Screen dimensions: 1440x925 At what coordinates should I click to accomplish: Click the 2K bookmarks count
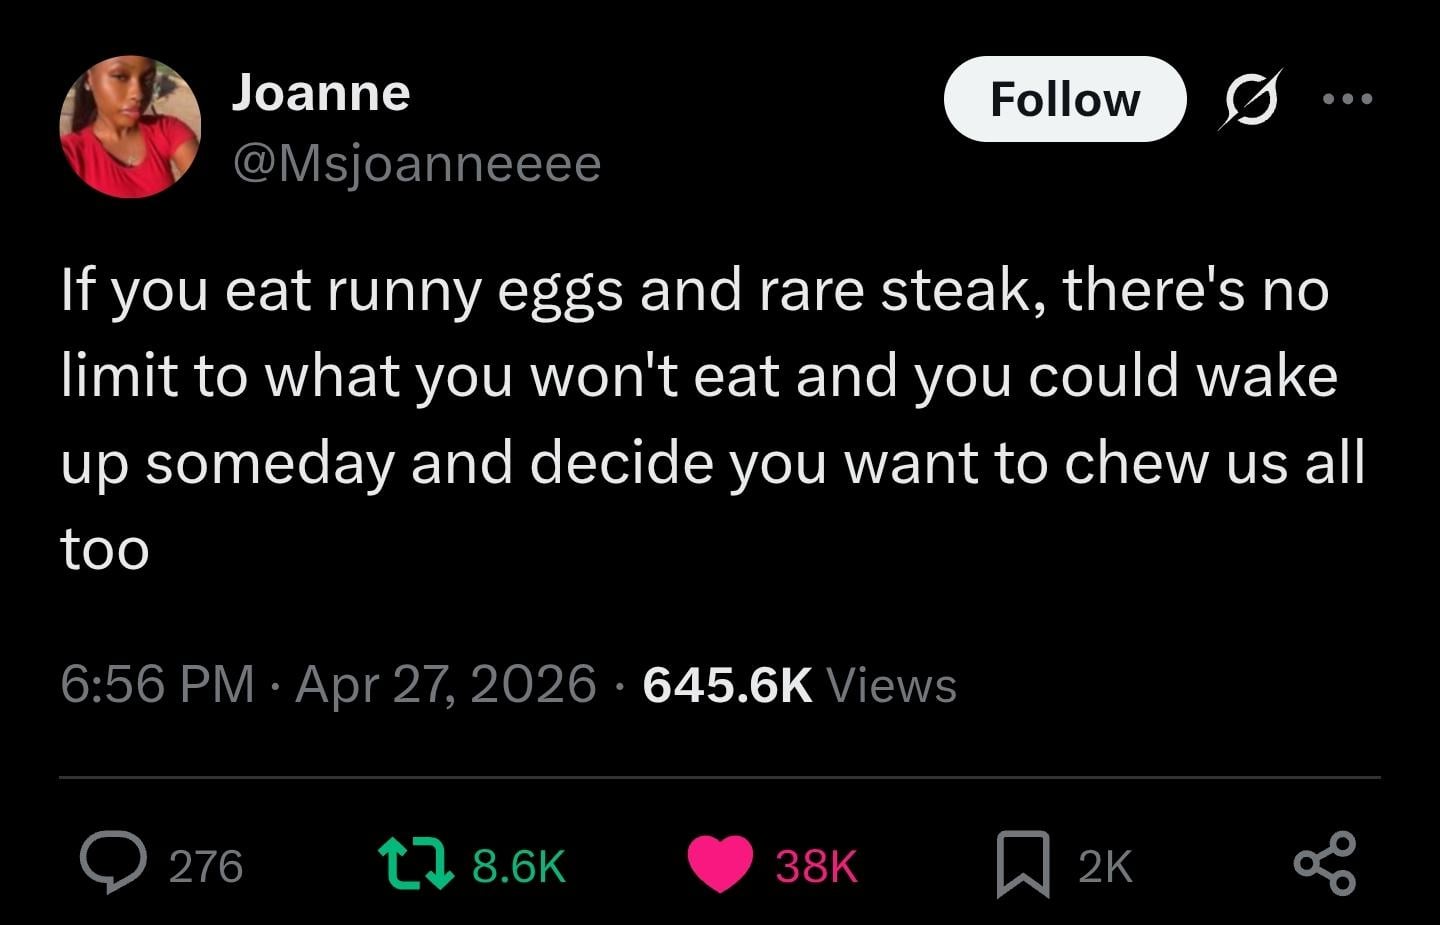click(x=1105, y=866)
